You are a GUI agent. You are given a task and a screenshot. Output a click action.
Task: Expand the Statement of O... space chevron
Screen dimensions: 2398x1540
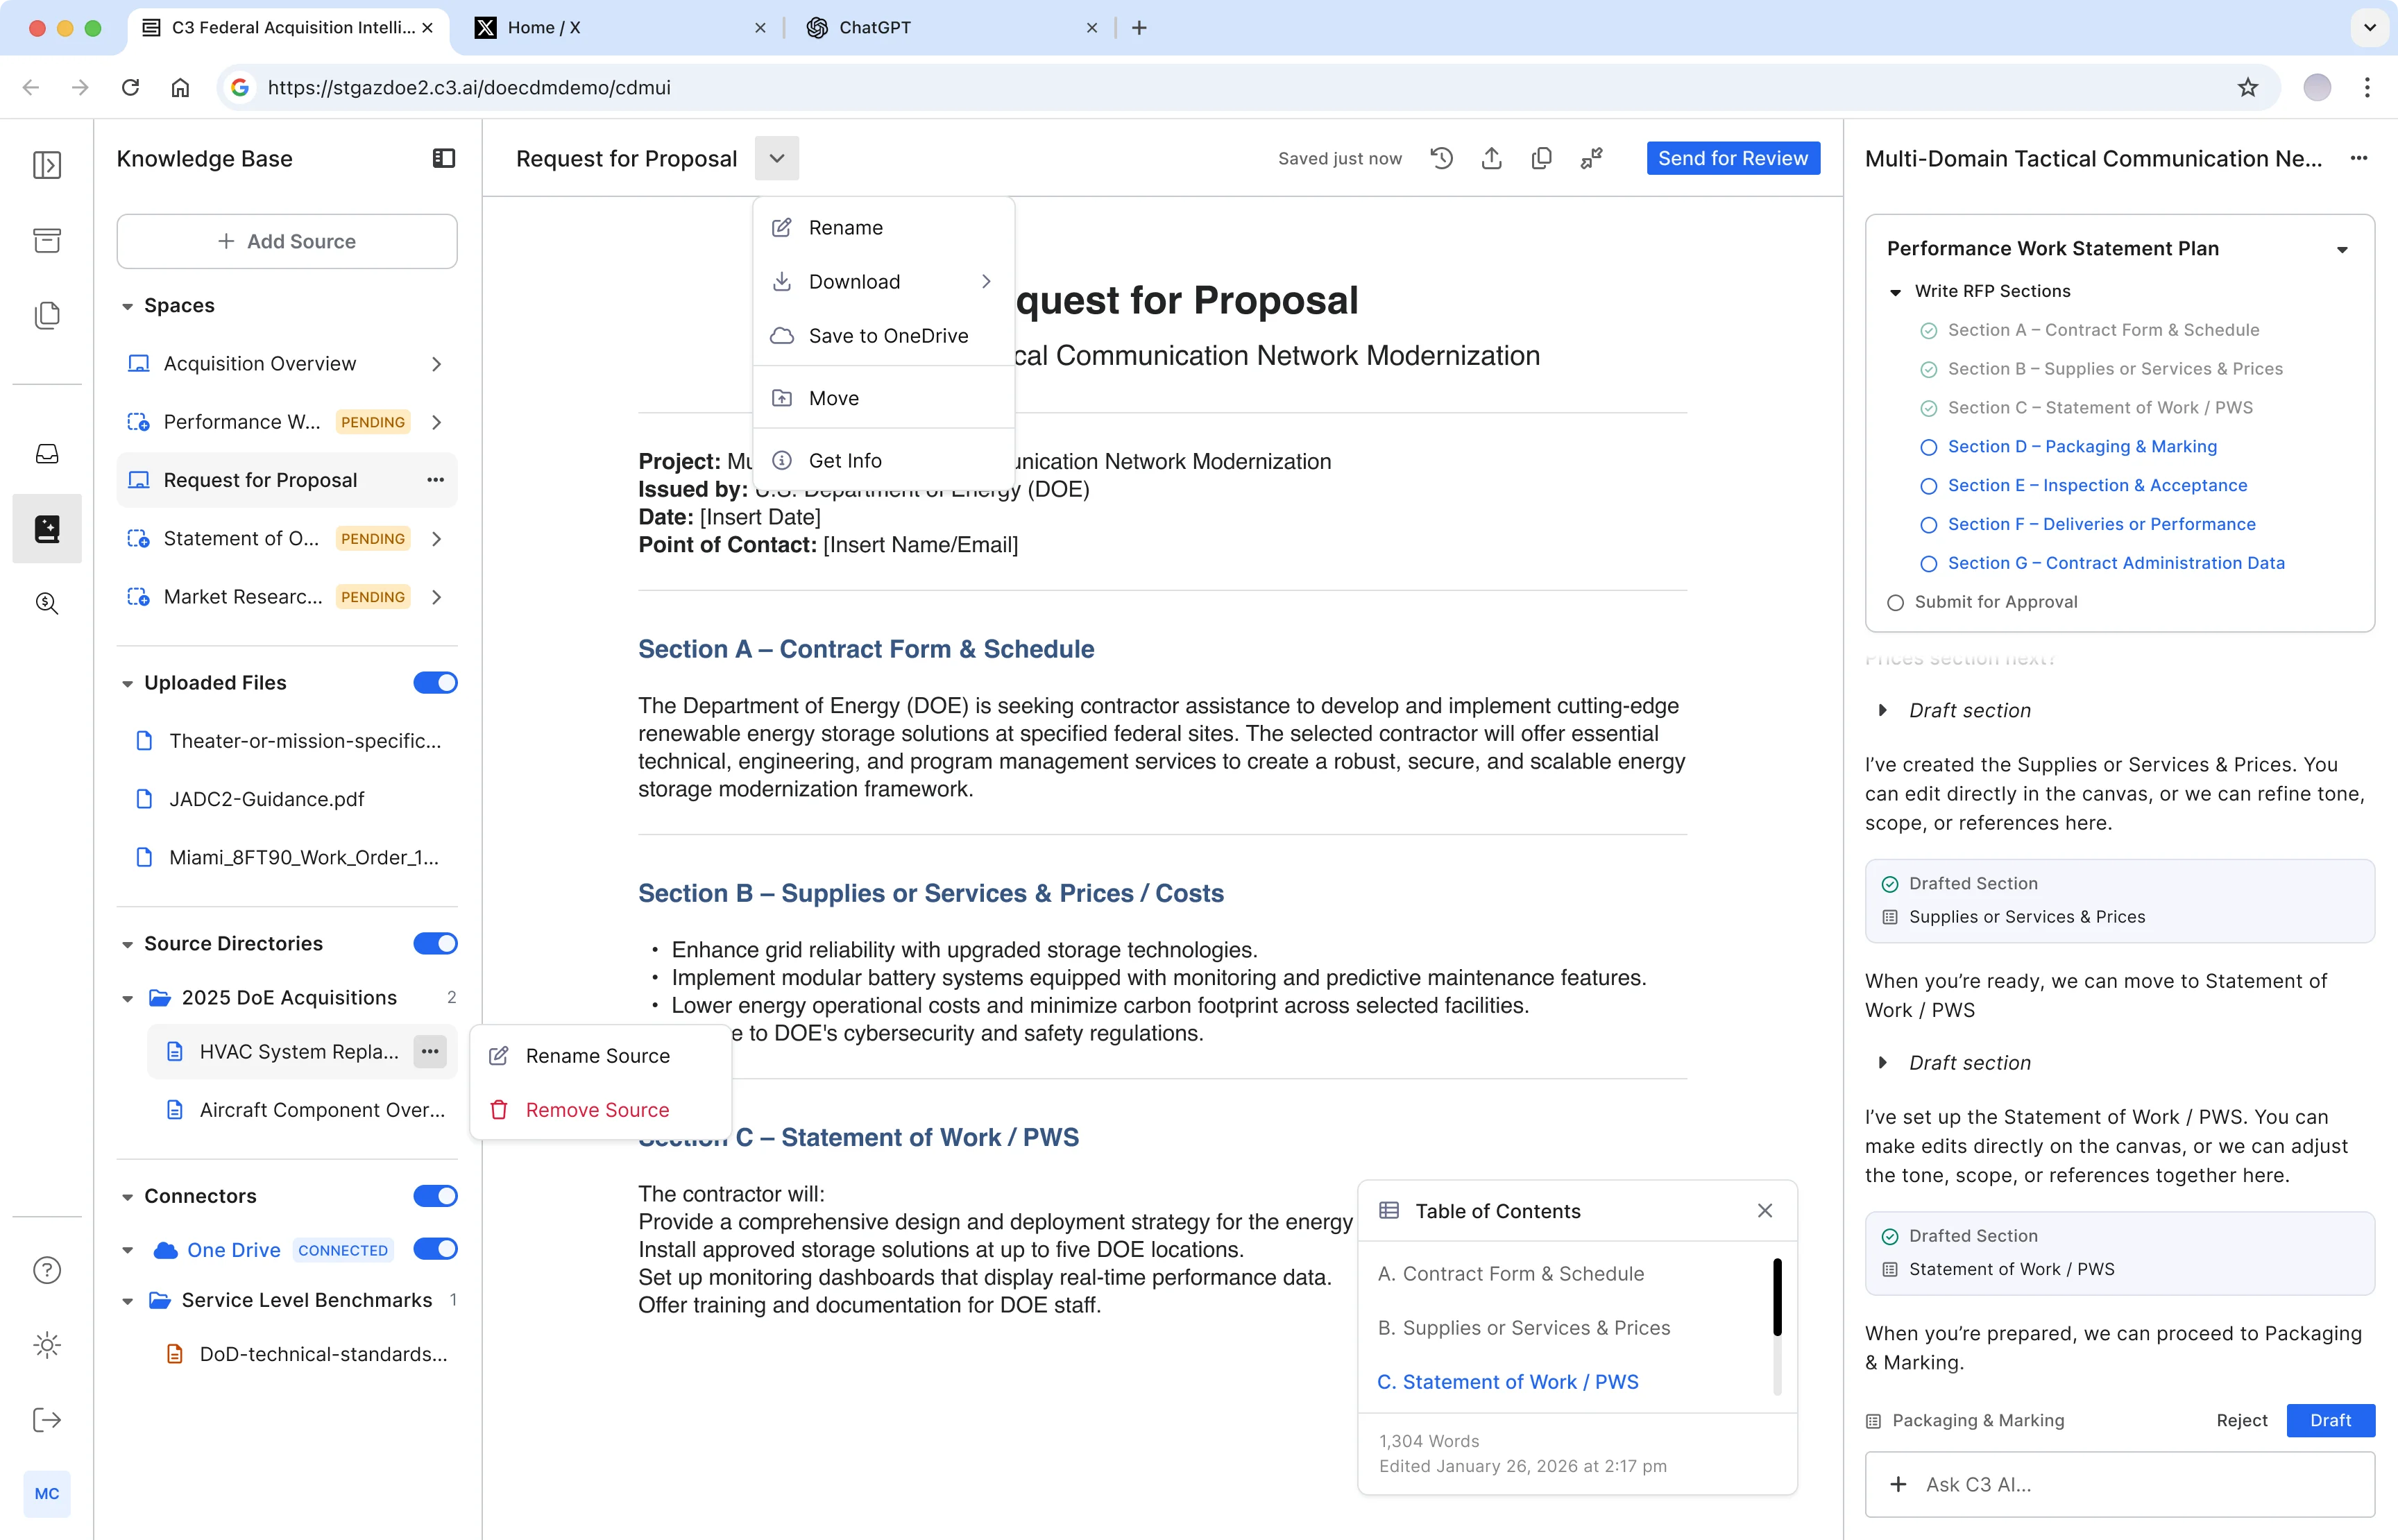point(436,539)
